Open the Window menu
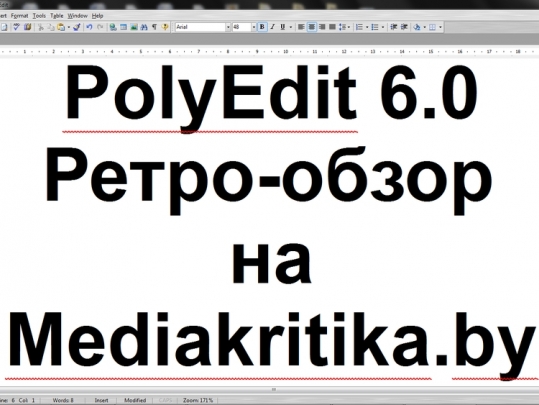Screen dimensions: 539x405 [x=77, y=16]
